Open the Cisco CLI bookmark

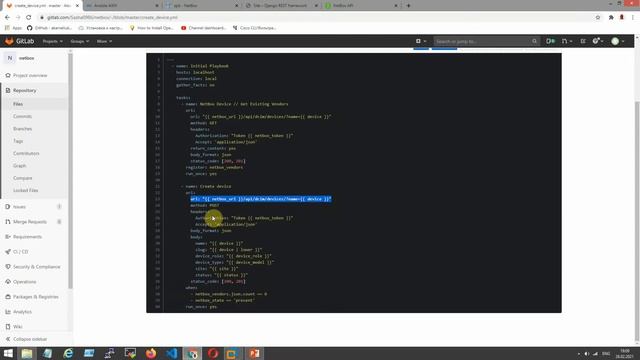coord(255,28)
